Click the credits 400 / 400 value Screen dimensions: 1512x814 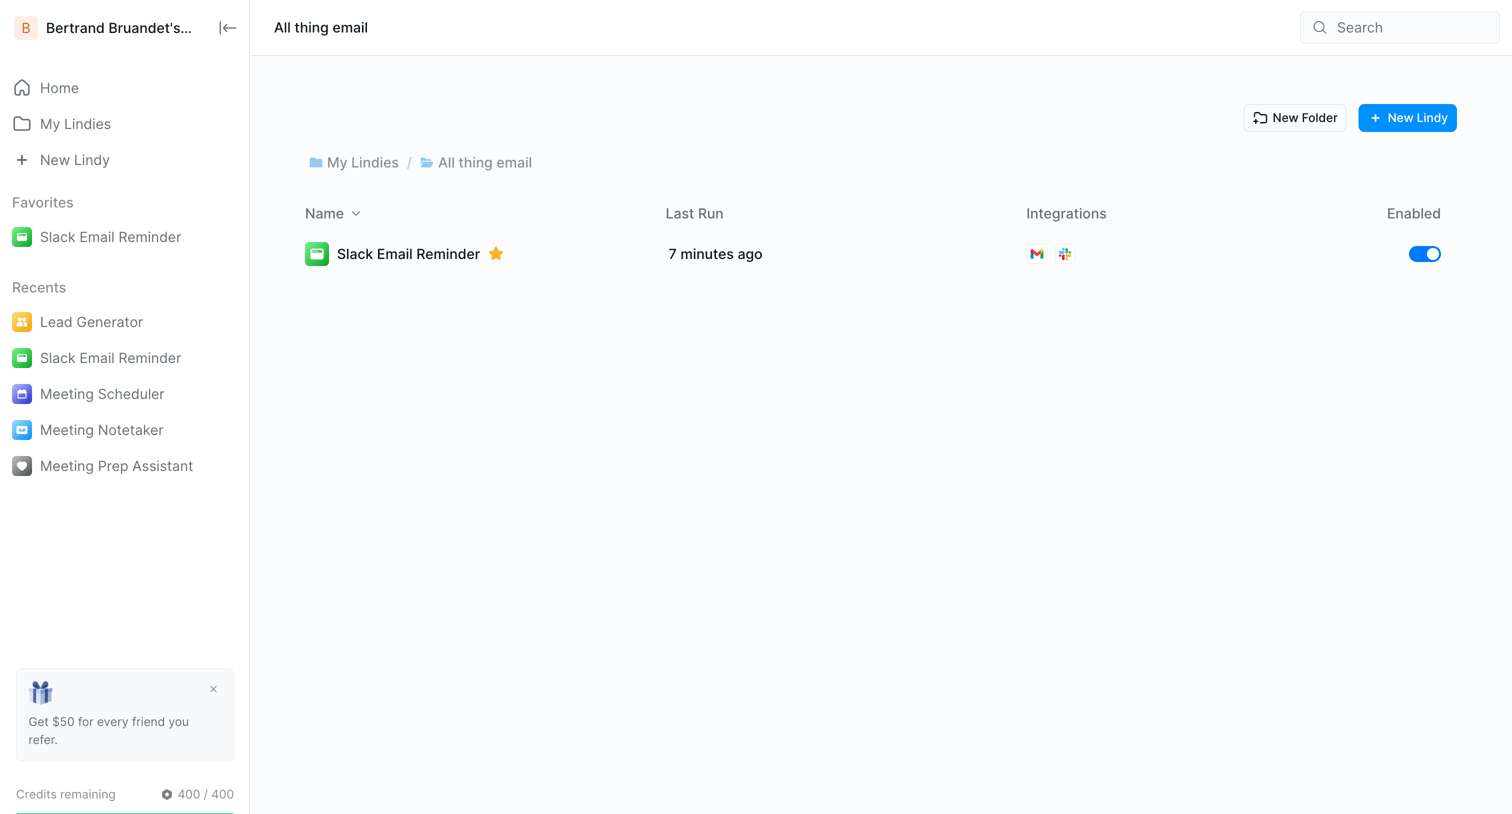pyautogui.click(x=206, y=795)
